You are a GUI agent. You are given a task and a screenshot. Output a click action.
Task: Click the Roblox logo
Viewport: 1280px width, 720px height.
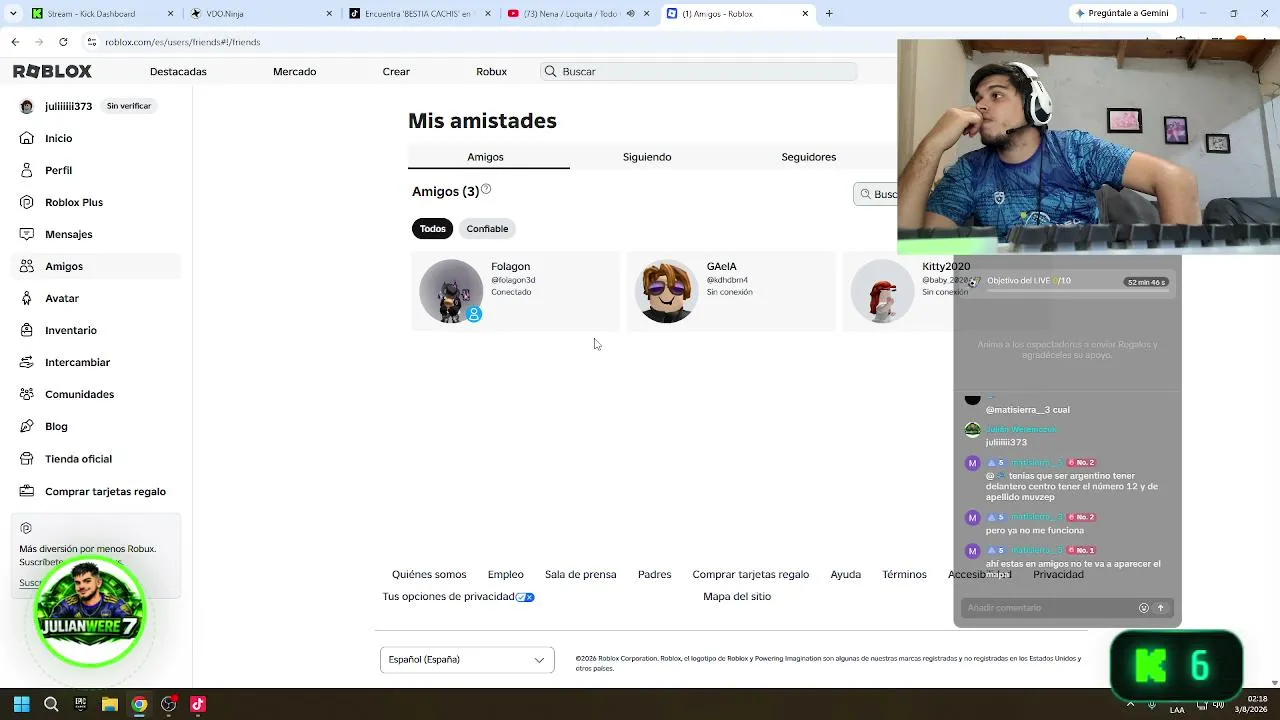[52, 71]
